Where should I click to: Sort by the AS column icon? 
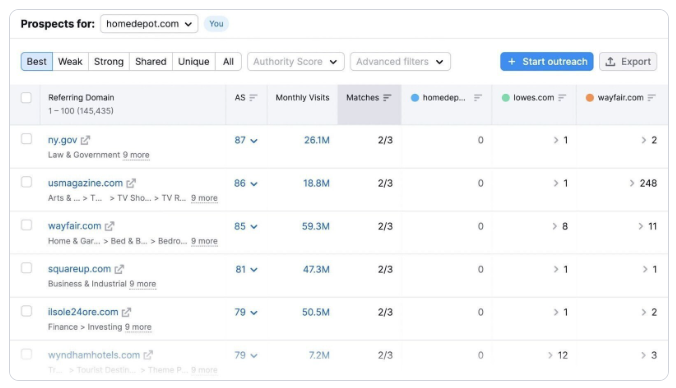click(253, 98)
